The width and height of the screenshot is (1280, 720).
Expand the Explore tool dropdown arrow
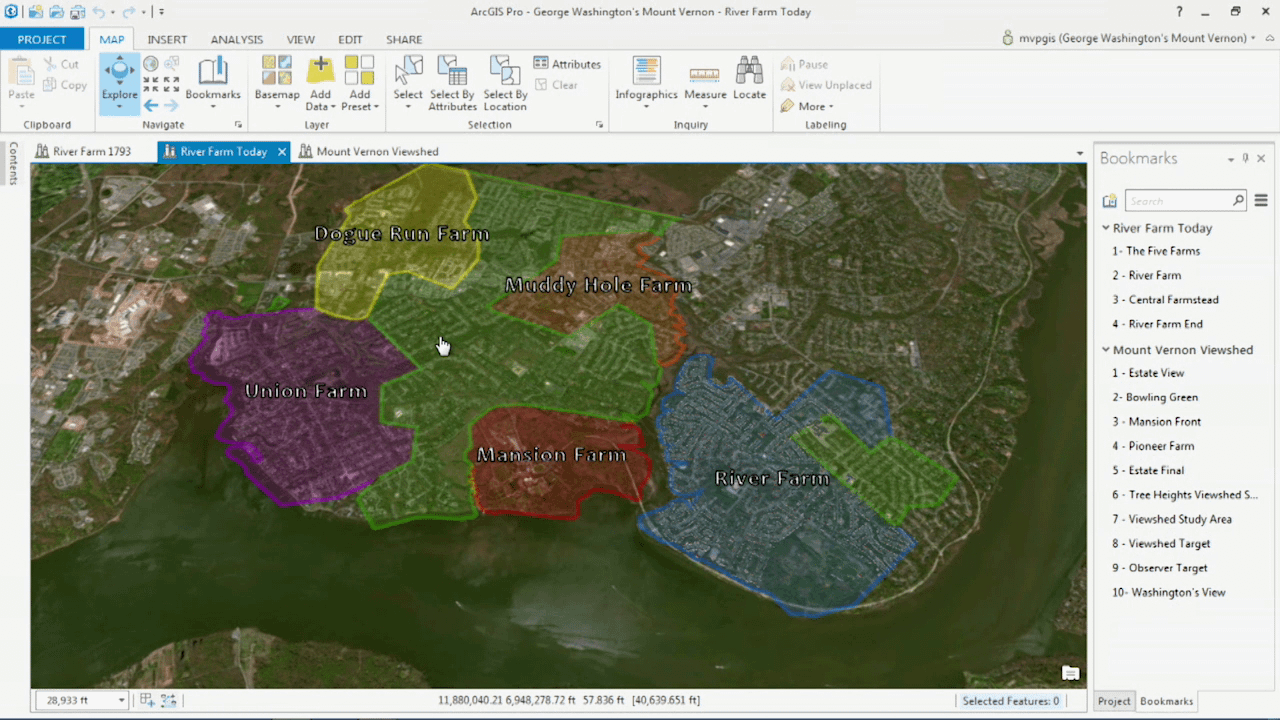click(119, 106)
